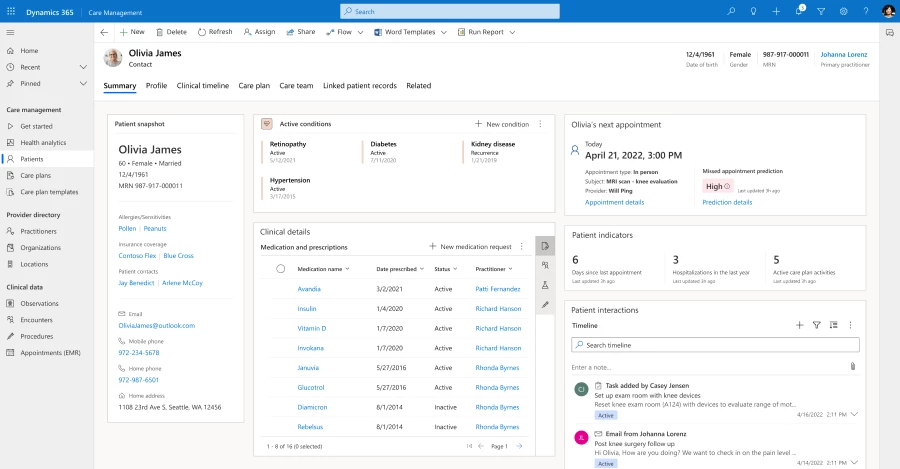The width and height of the screenshot is (900, 469).
Task: Switch to the Clinical timeline tab
Action: [202, 86]
